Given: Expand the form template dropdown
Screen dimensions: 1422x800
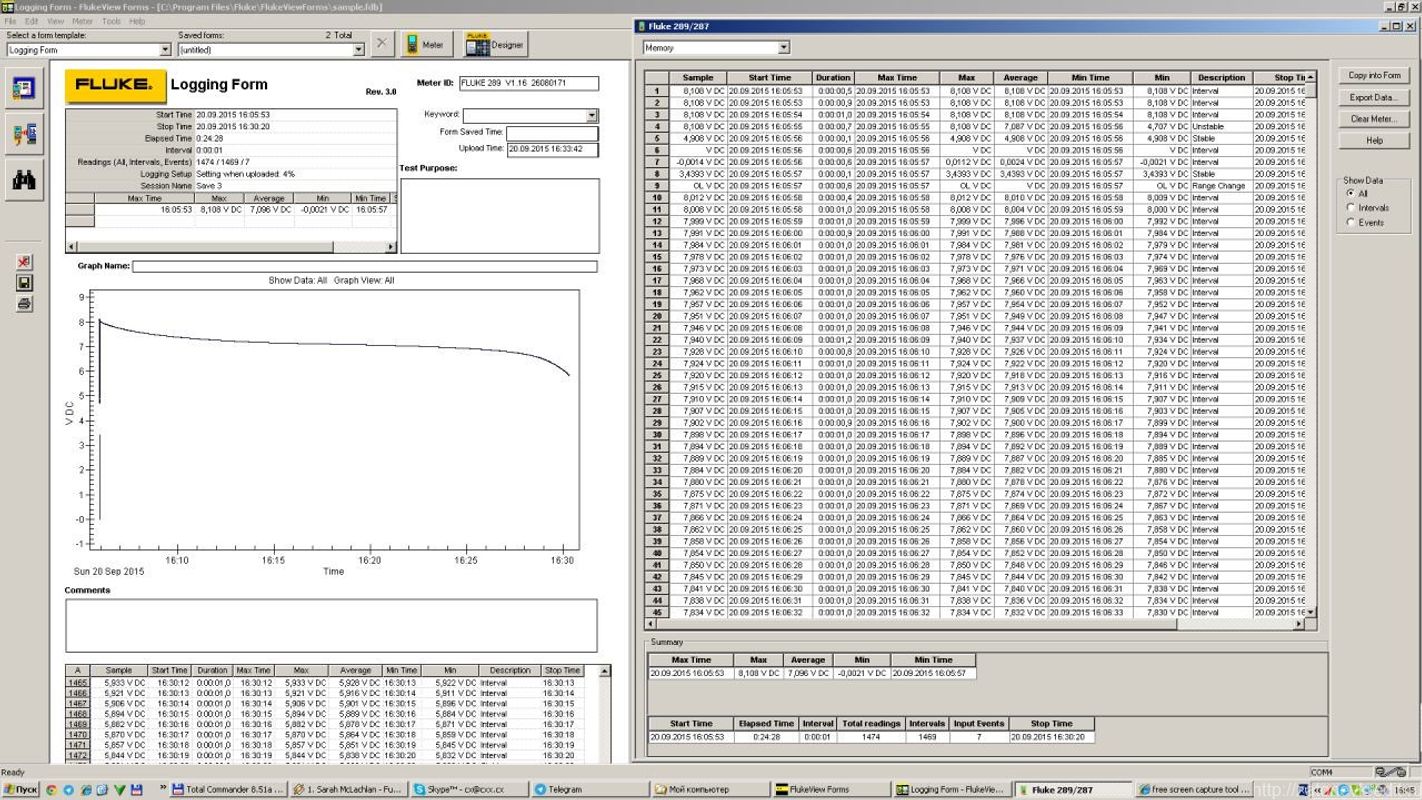Looking at the screenshot, I should click(x=165, y=50).
